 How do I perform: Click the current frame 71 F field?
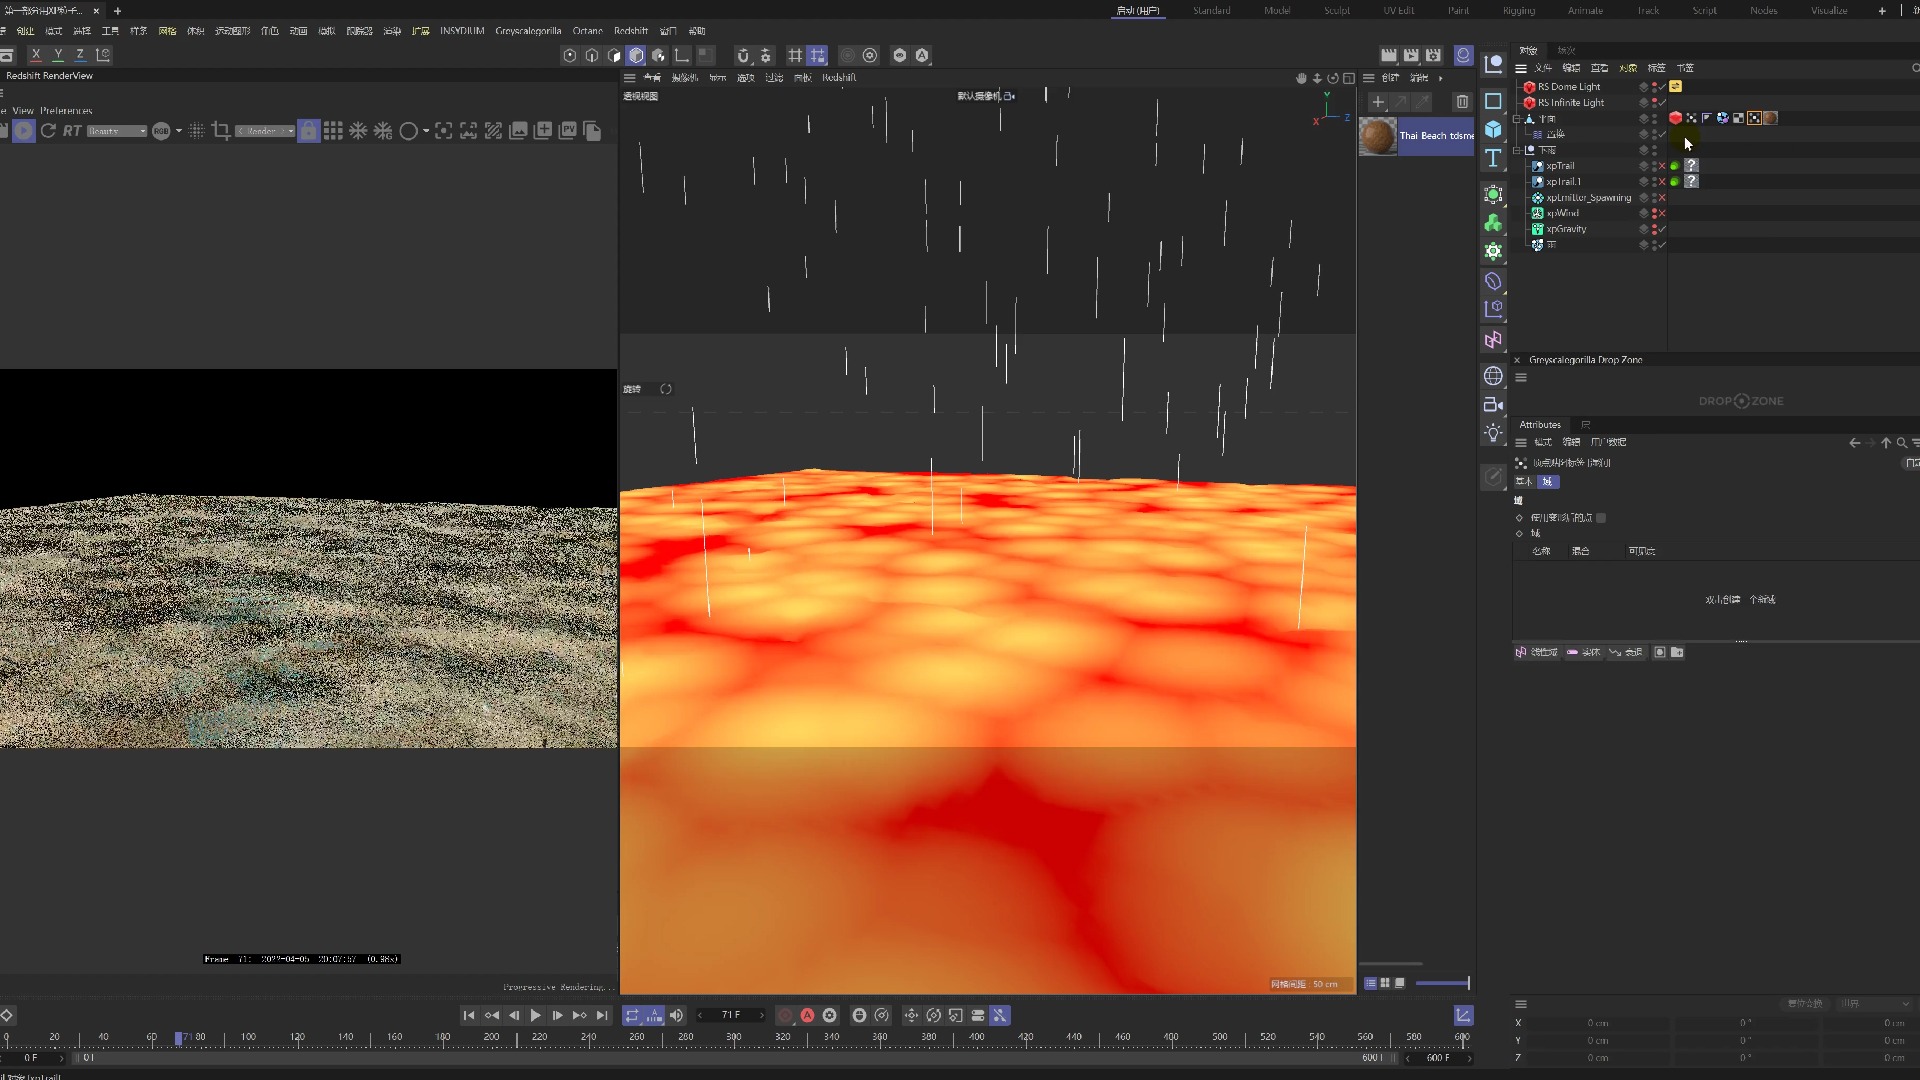[x=731, y=1015]
